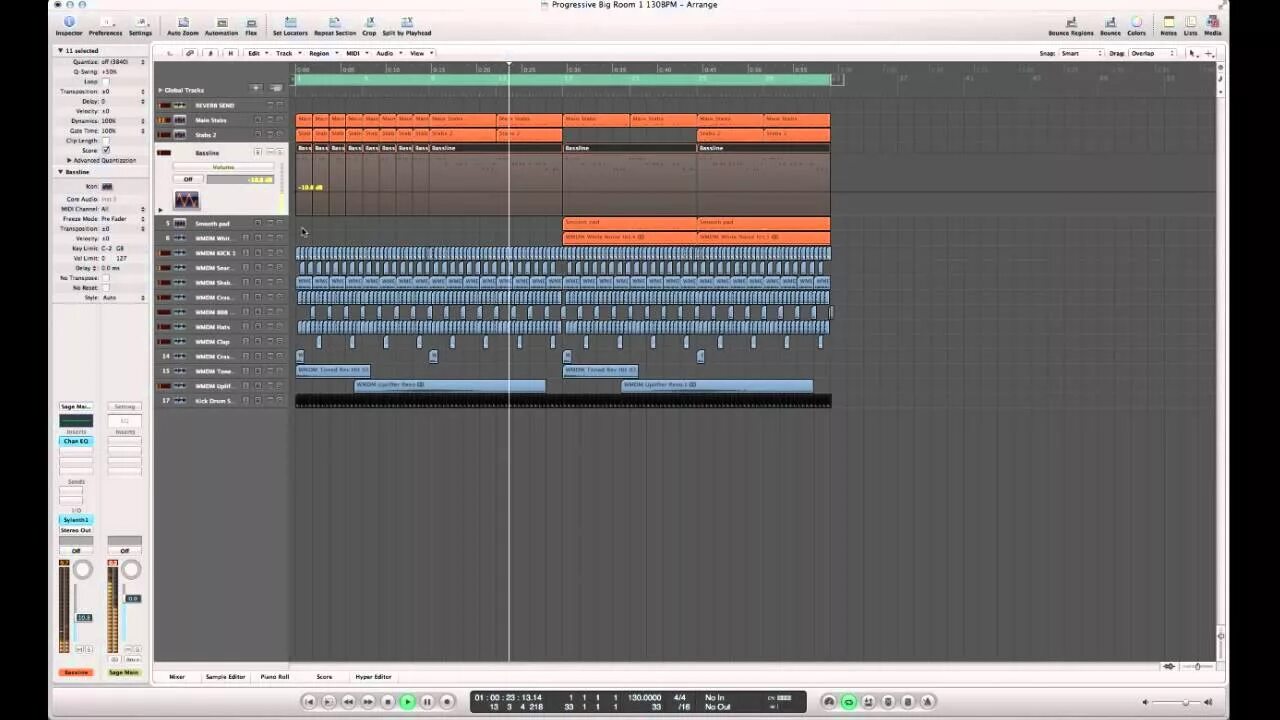The height and width of the screenshot is (720, 1280).
Task: Adjust the master volume slider in the transport
Action: [x=1185, y=702]
